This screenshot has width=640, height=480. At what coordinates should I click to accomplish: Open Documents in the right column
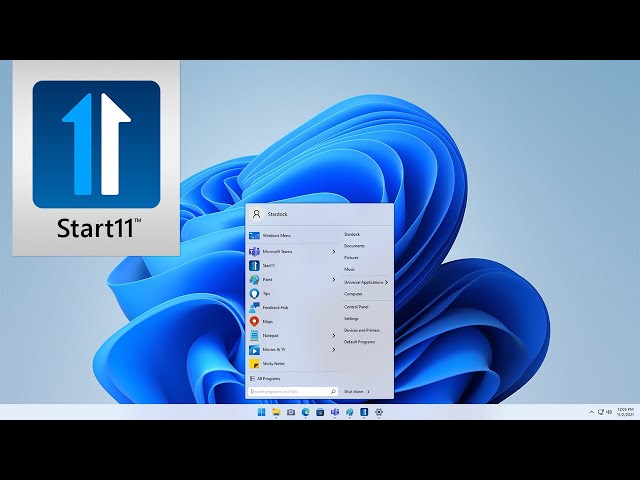click(354, 246)
